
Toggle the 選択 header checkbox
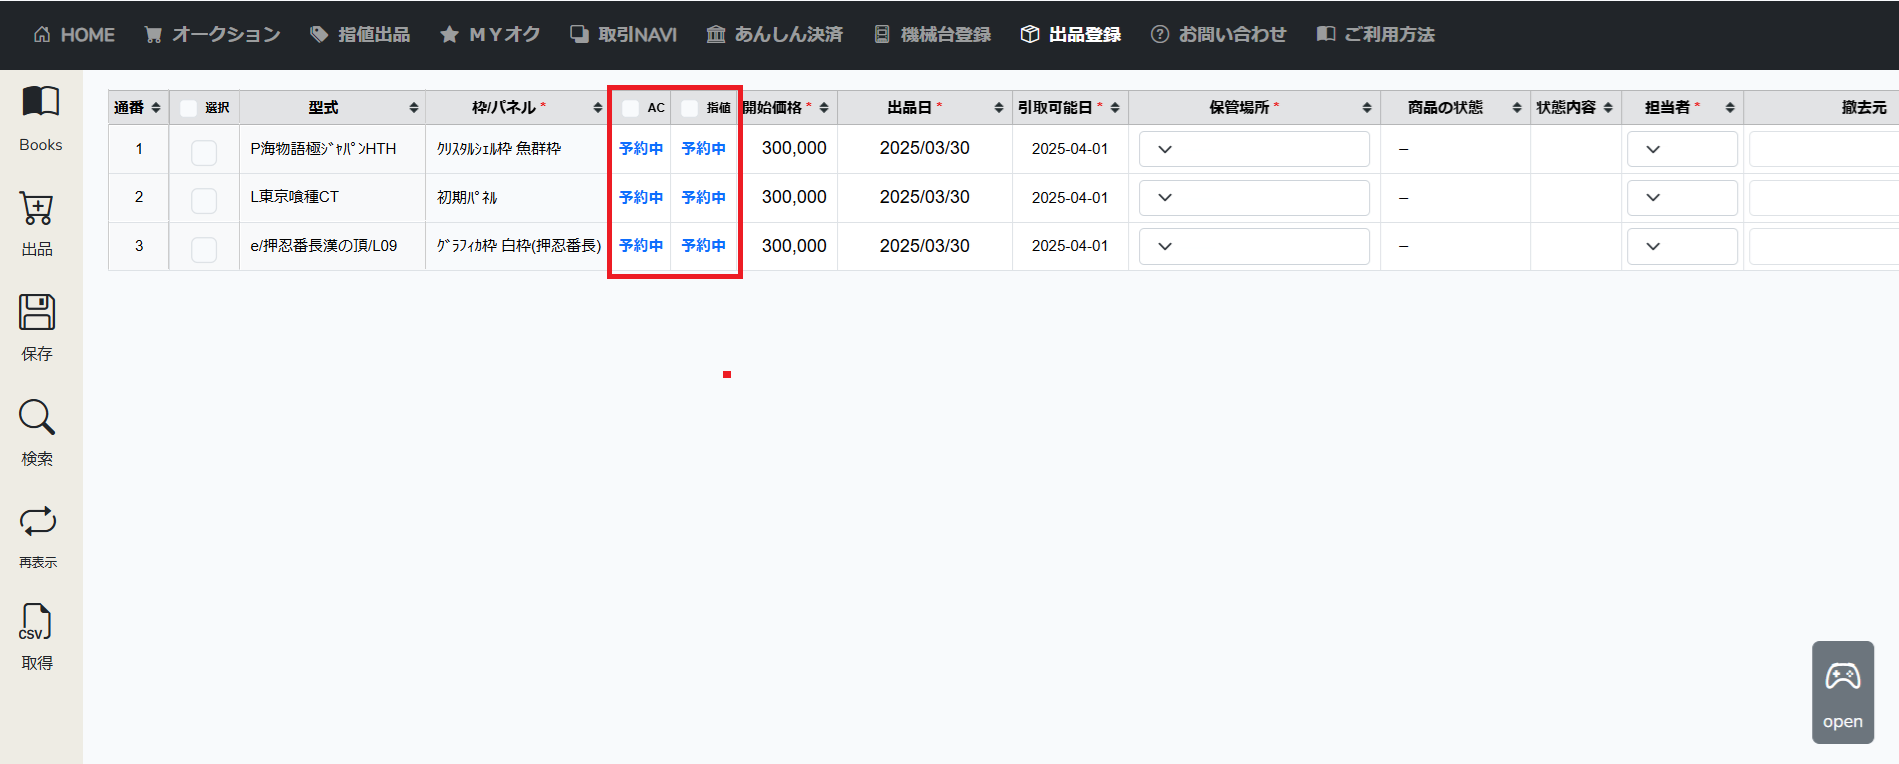pos(188,108)
